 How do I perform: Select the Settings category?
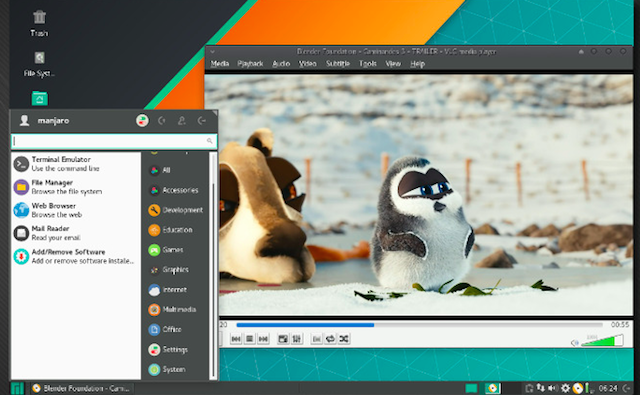point(176,349)
